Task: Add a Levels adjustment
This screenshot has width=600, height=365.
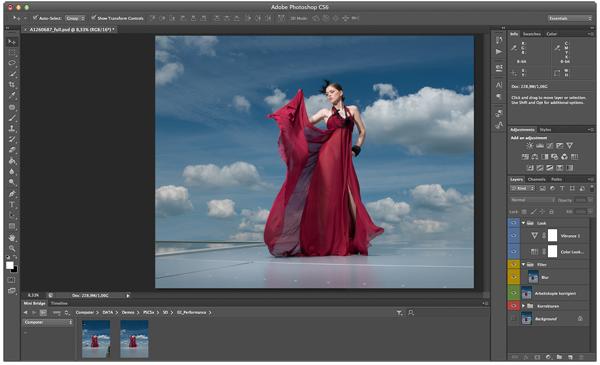Action: (540, 145)
